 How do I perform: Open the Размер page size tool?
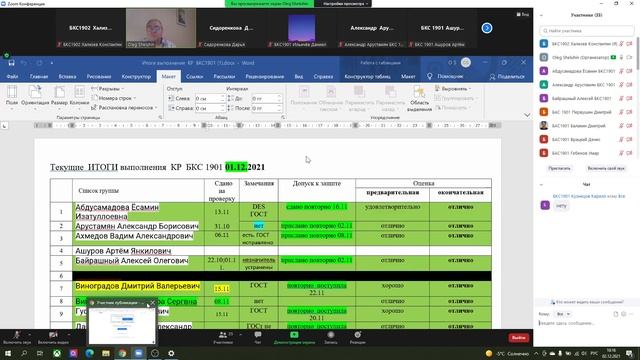[x=60, y=96]
